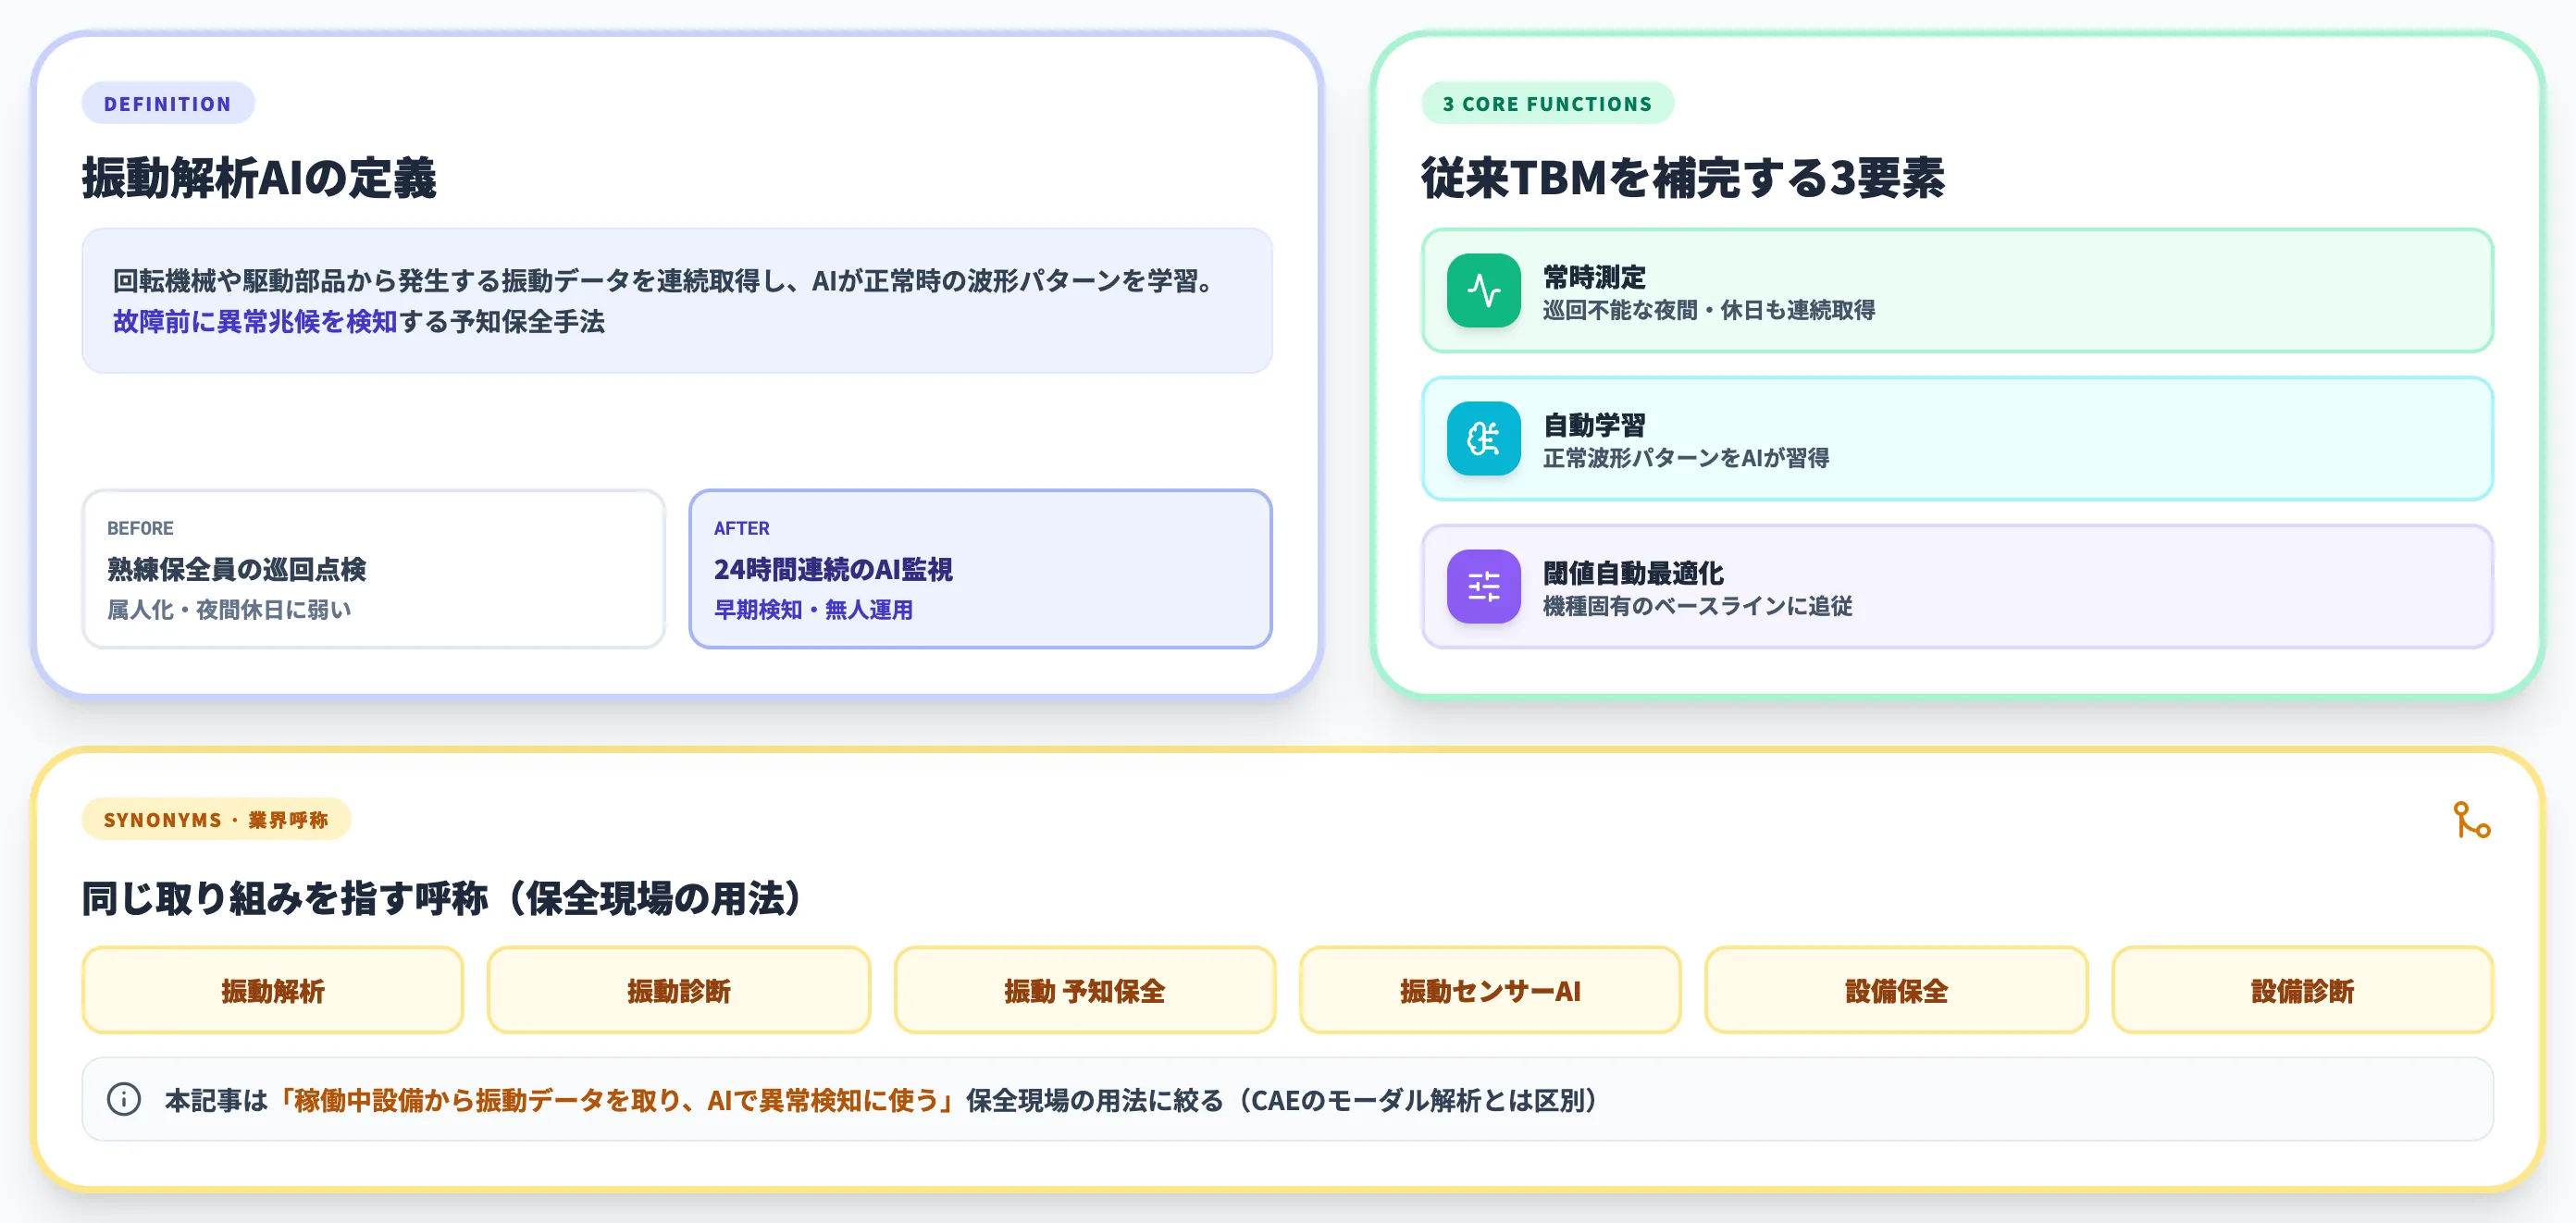Click the 3 CORE FUNCTIONS badge

(x=1547, y=103)
